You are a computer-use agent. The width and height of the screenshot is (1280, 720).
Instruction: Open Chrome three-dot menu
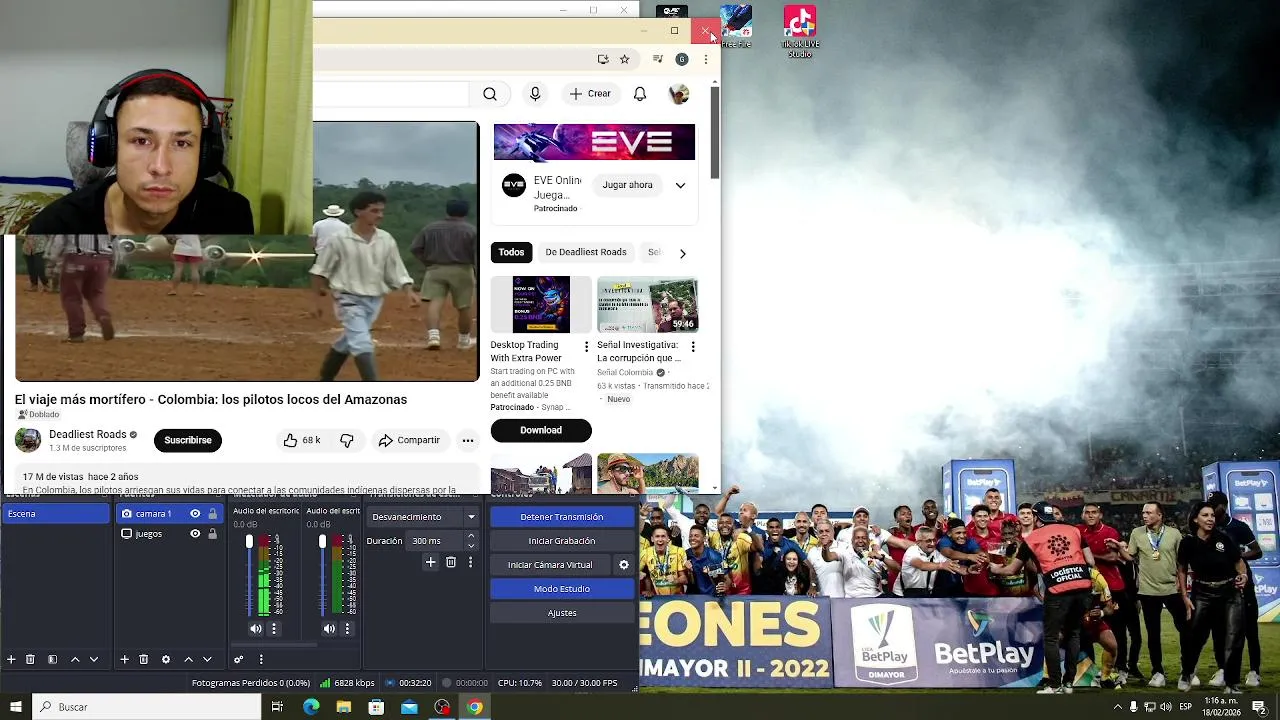706,59
